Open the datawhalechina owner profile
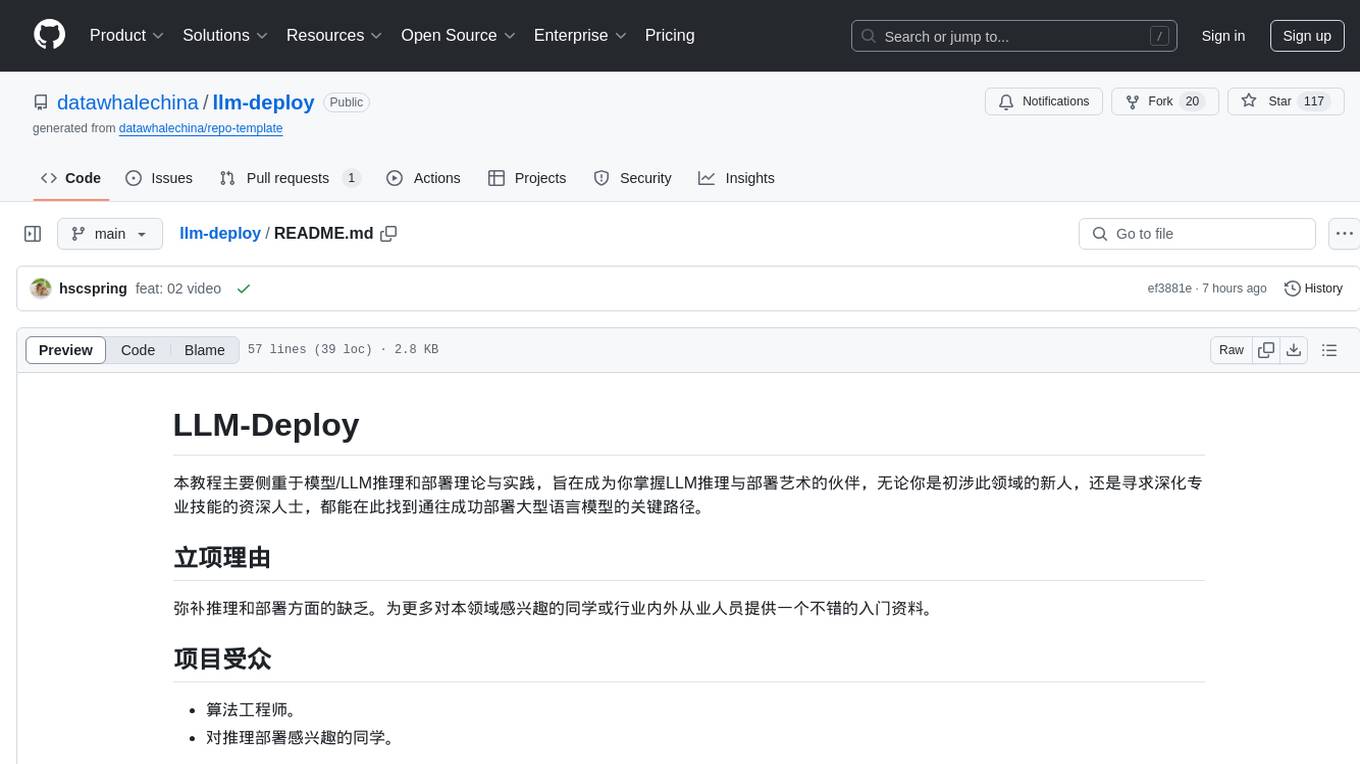This screenshot has height=764, width=1360. [128, 102]
